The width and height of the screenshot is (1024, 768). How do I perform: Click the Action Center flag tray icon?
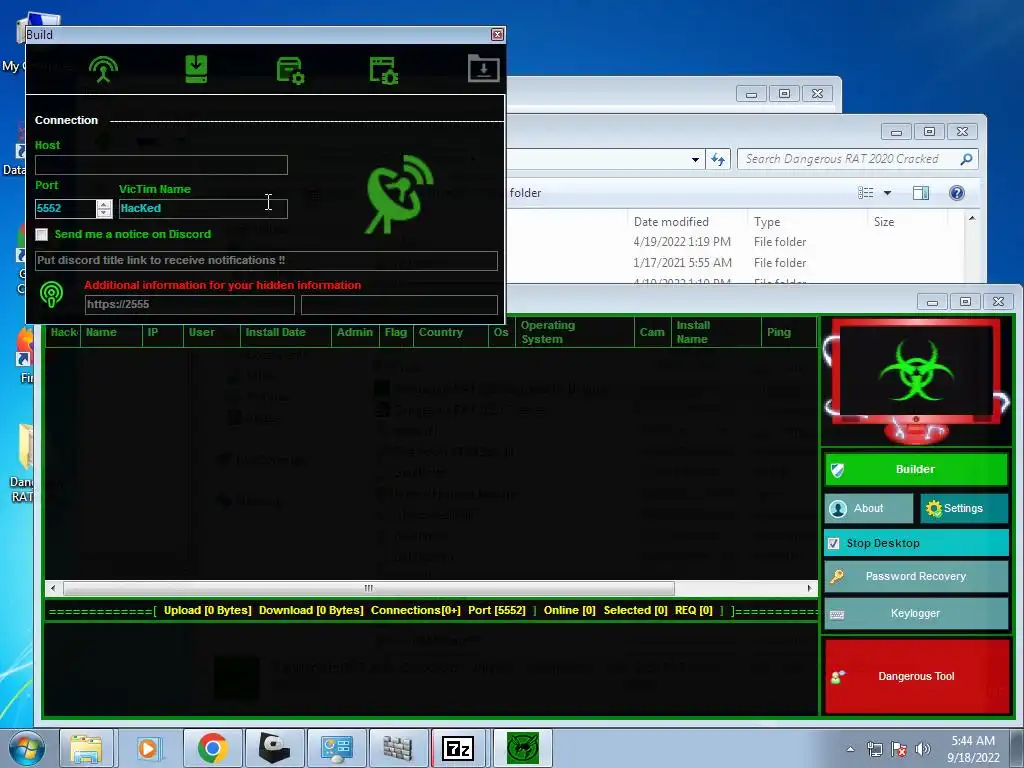899,749
